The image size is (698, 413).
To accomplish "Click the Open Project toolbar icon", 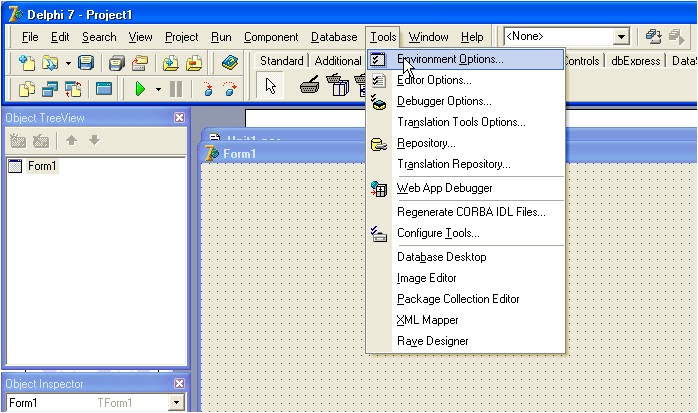I will (140, 63).
